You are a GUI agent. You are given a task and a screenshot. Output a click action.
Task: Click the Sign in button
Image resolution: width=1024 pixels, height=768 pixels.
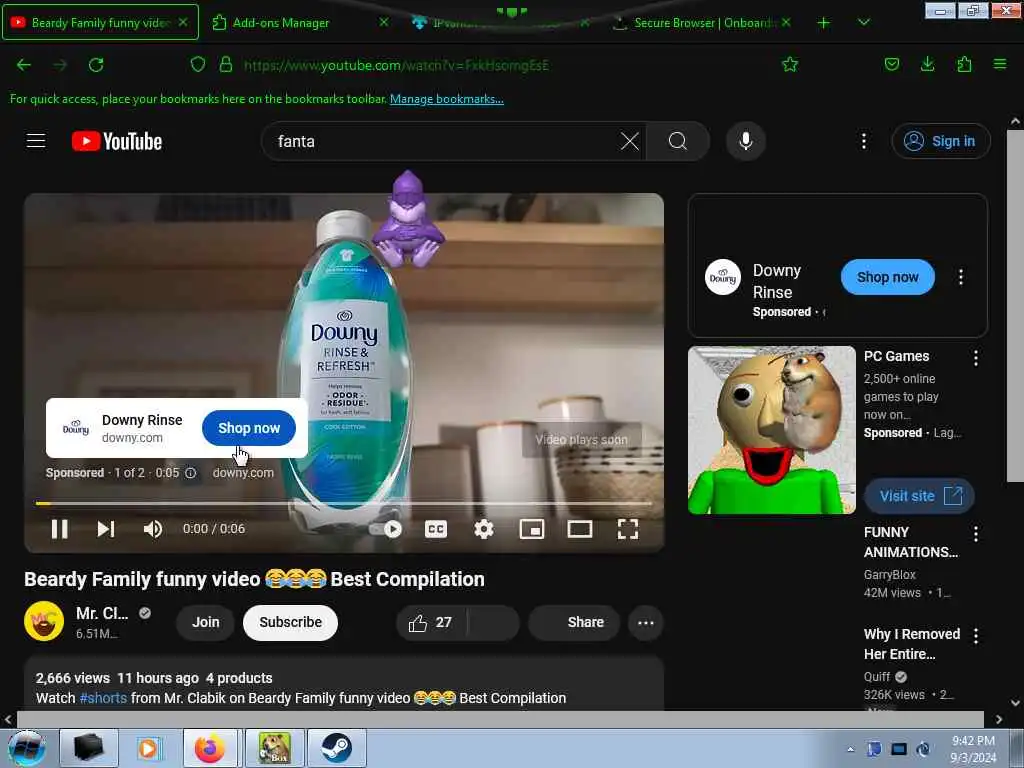pyautogui.click(x=941, y=141)
